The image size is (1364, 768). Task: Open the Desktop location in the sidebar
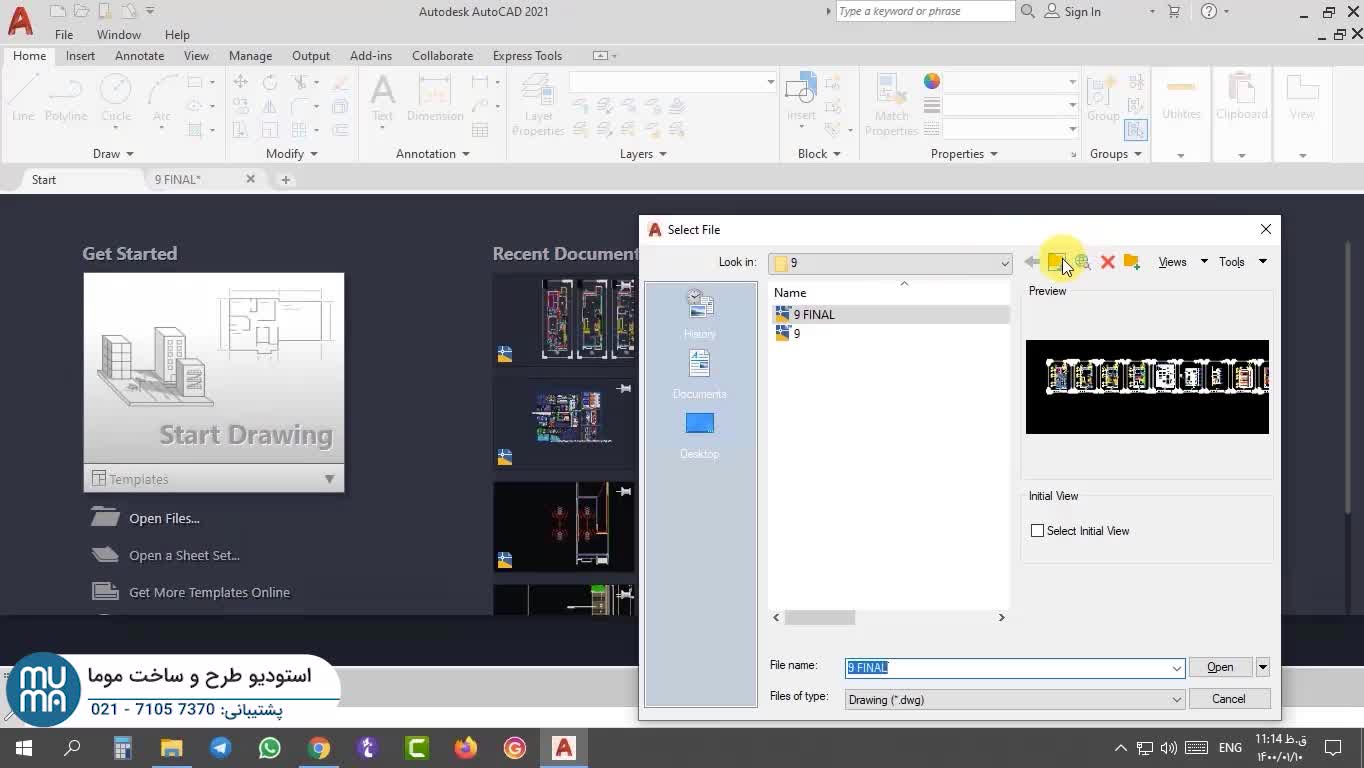699,434
